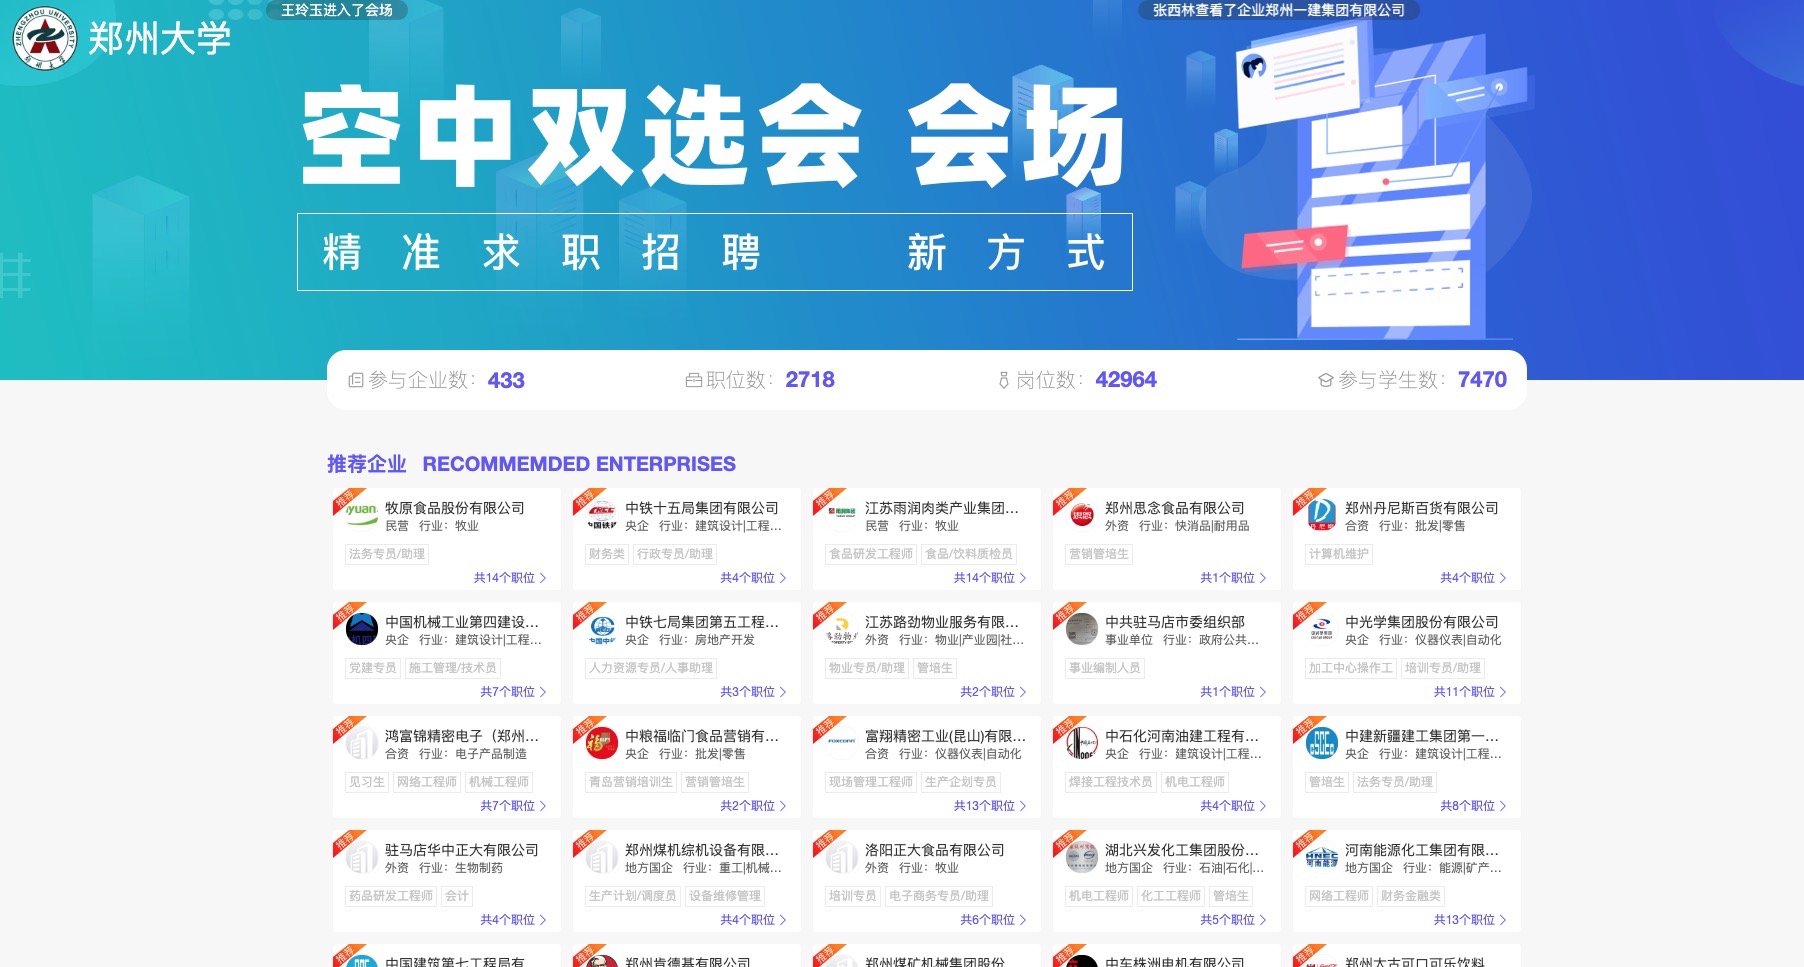Open 共7个职位 for 中国机械工业第四建设
The image size is (1804, 967).
[513, 692]
